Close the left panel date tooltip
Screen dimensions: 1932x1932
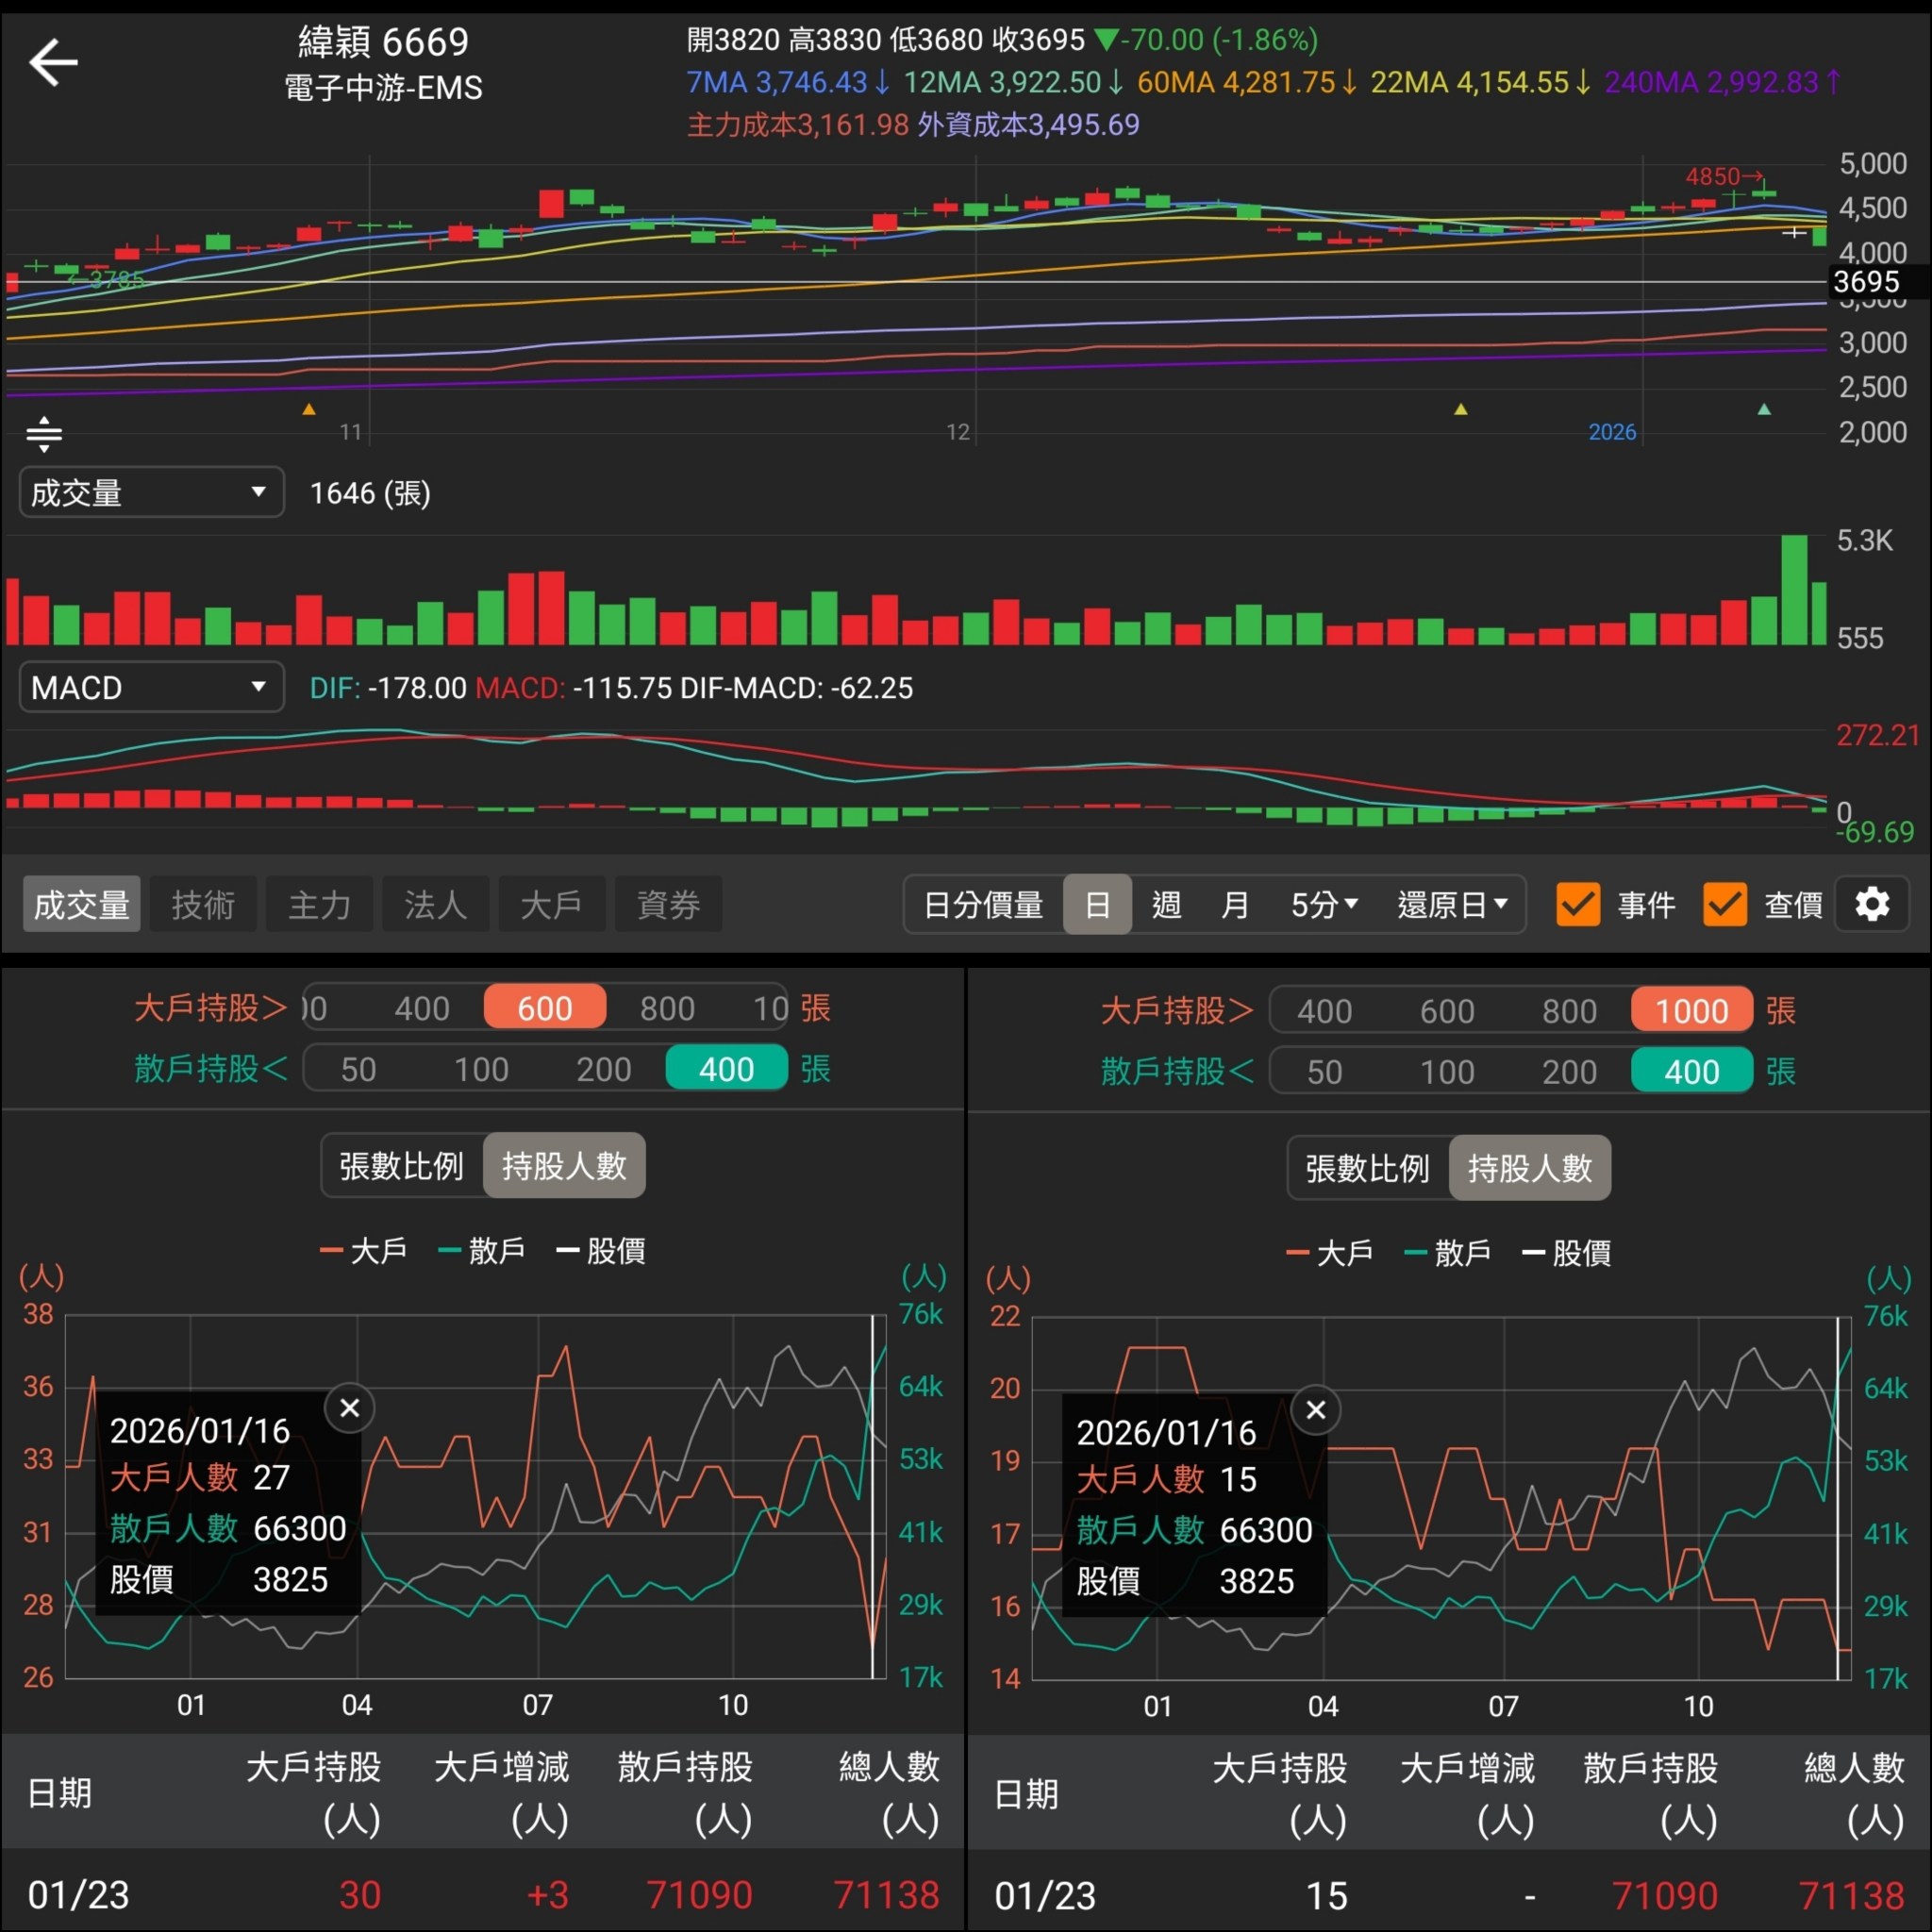(350, 1408)
